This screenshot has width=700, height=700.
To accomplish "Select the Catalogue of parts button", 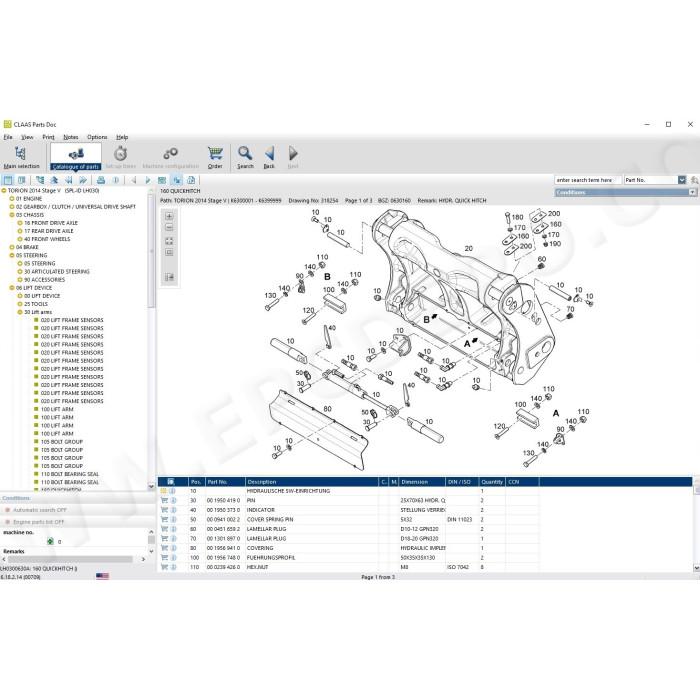I will pos(76,158).
